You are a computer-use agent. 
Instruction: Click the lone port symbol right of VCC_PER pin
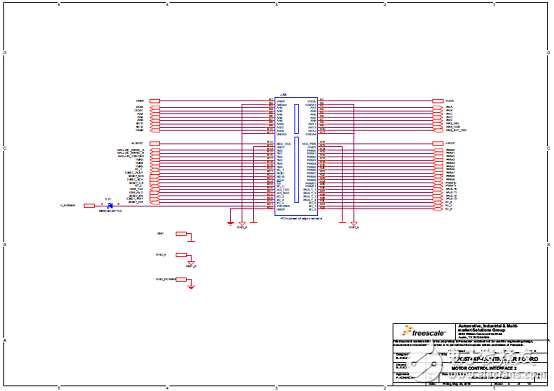point(438,143)
